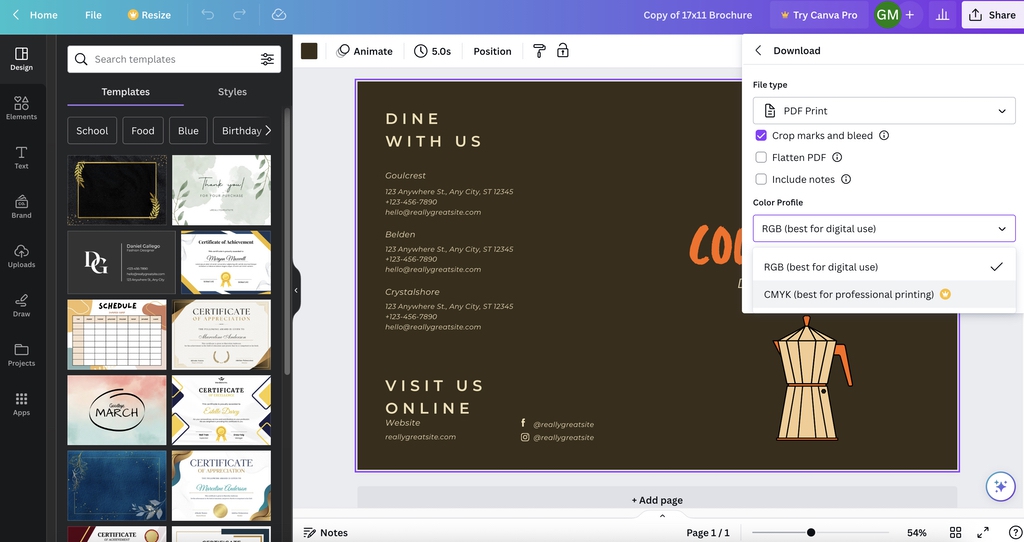Go back from the Download panel
The width and height of the screenshot is (1024, 542).
758,50
